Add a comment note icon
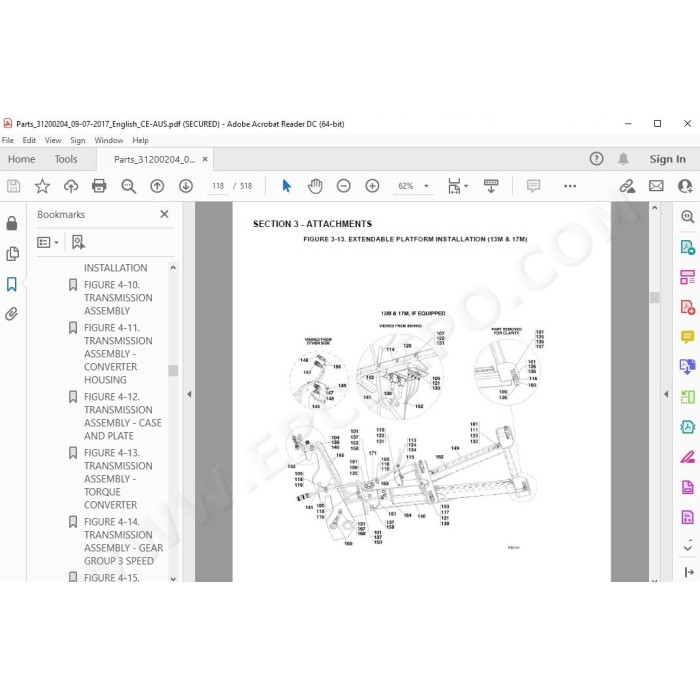700x700 pixels. [533, 186]
